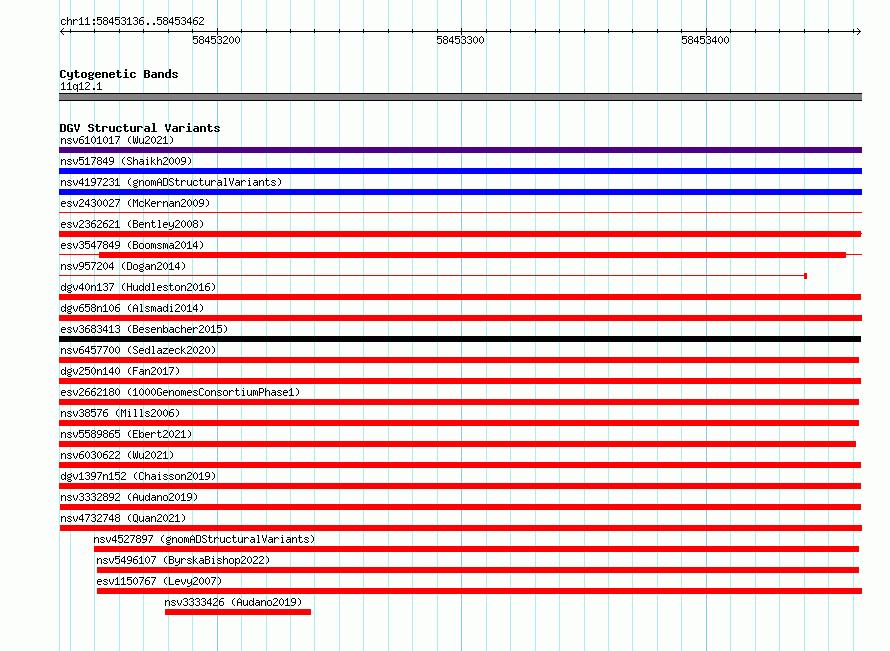Select the red nsv4527897 variant bar

tap(476, 549)
